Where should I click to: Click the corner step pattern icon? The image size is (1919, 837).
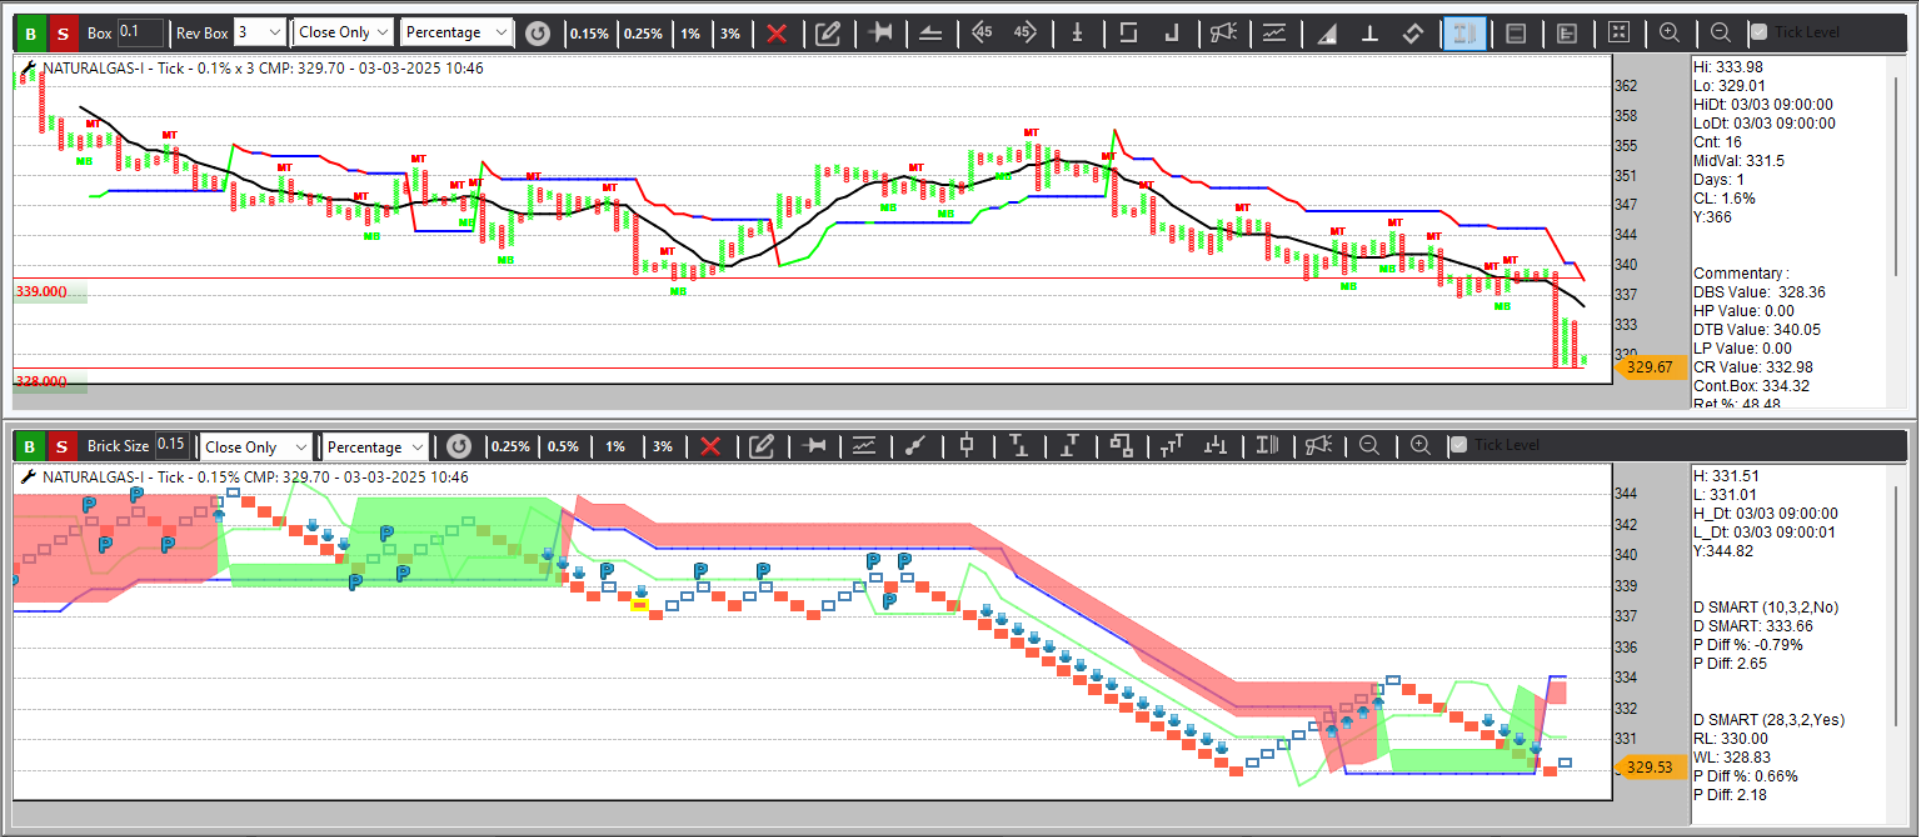[1171, 33]
